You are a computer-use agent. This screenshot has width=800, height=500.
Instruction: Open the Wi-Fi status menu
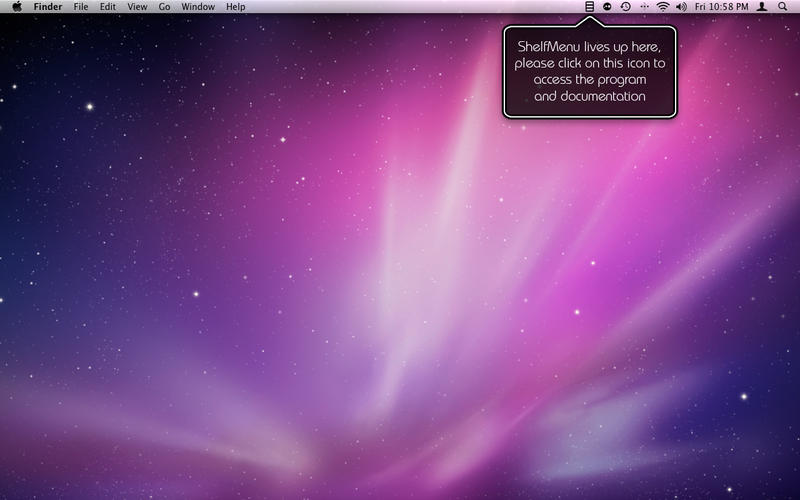(663, 7)
